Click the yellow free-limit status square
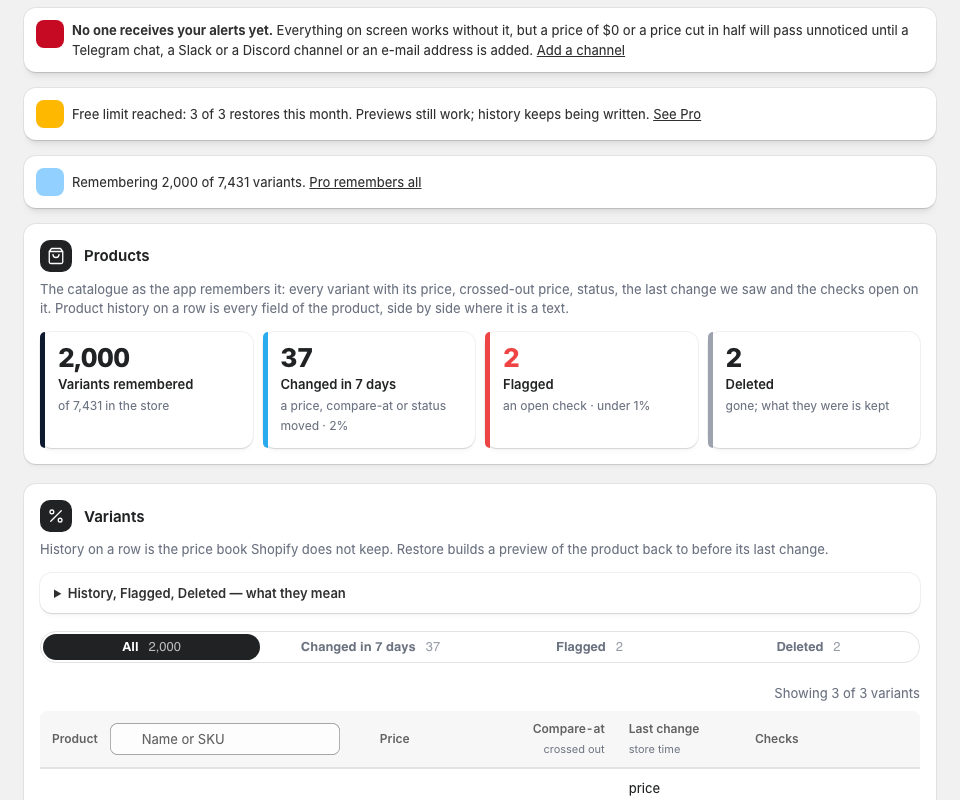The image size is (960, 800). pos(50,114)
